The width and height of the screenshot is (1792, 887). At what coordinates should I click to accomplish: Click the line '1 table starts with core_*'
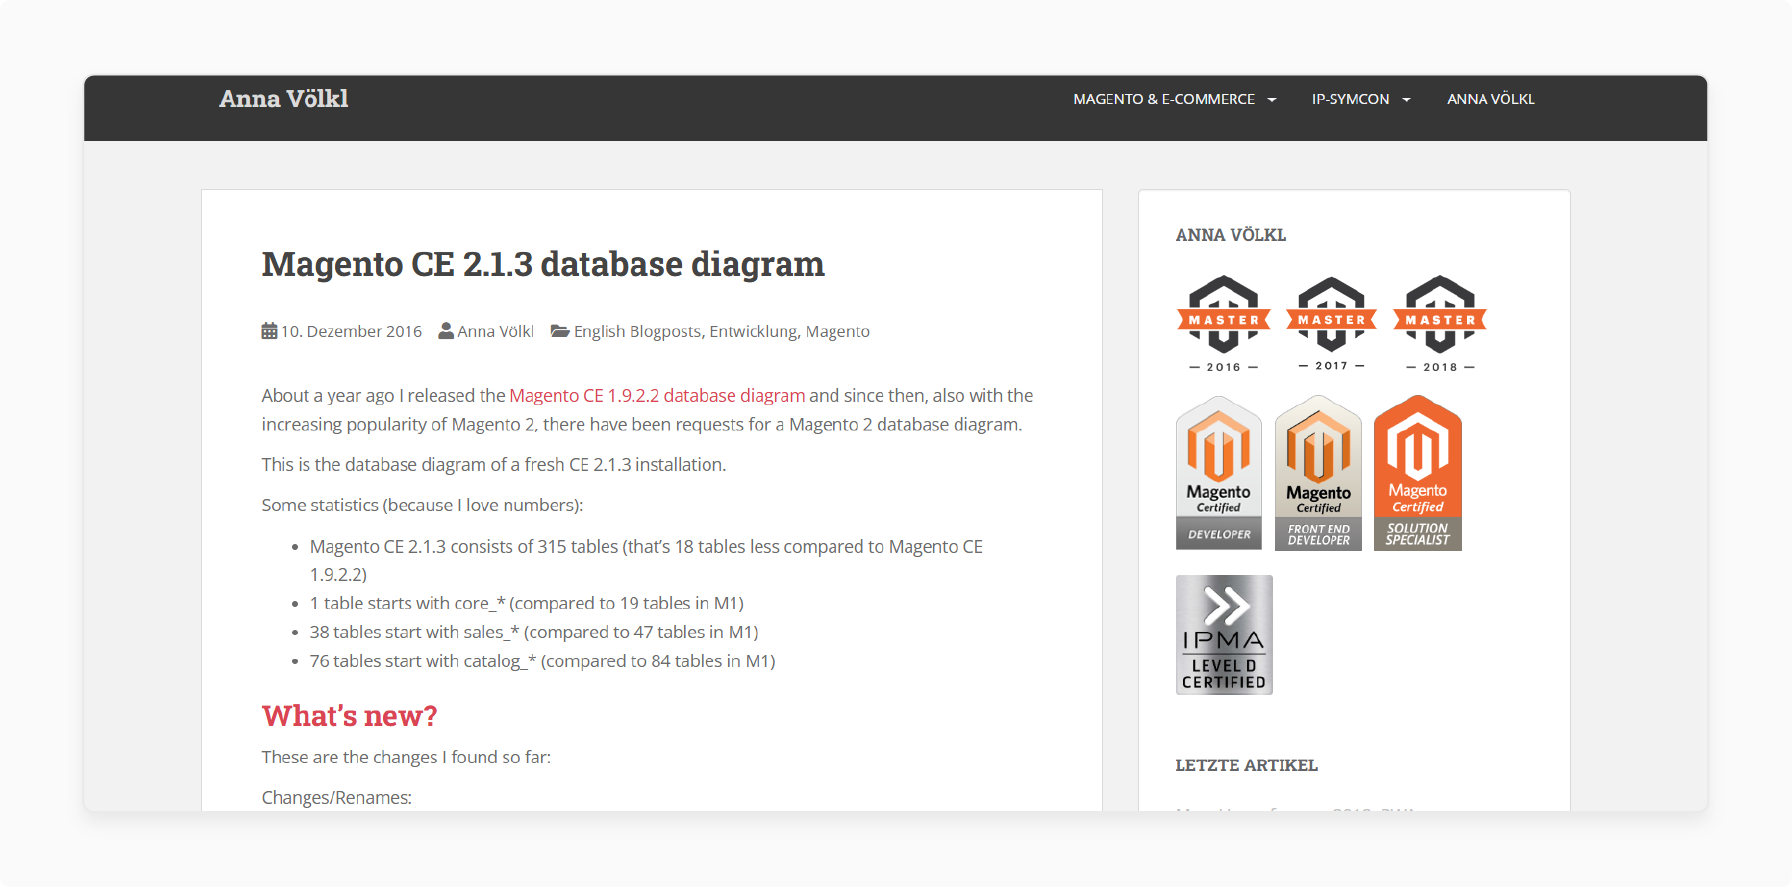pyautogui.click(x=527, y=603)
